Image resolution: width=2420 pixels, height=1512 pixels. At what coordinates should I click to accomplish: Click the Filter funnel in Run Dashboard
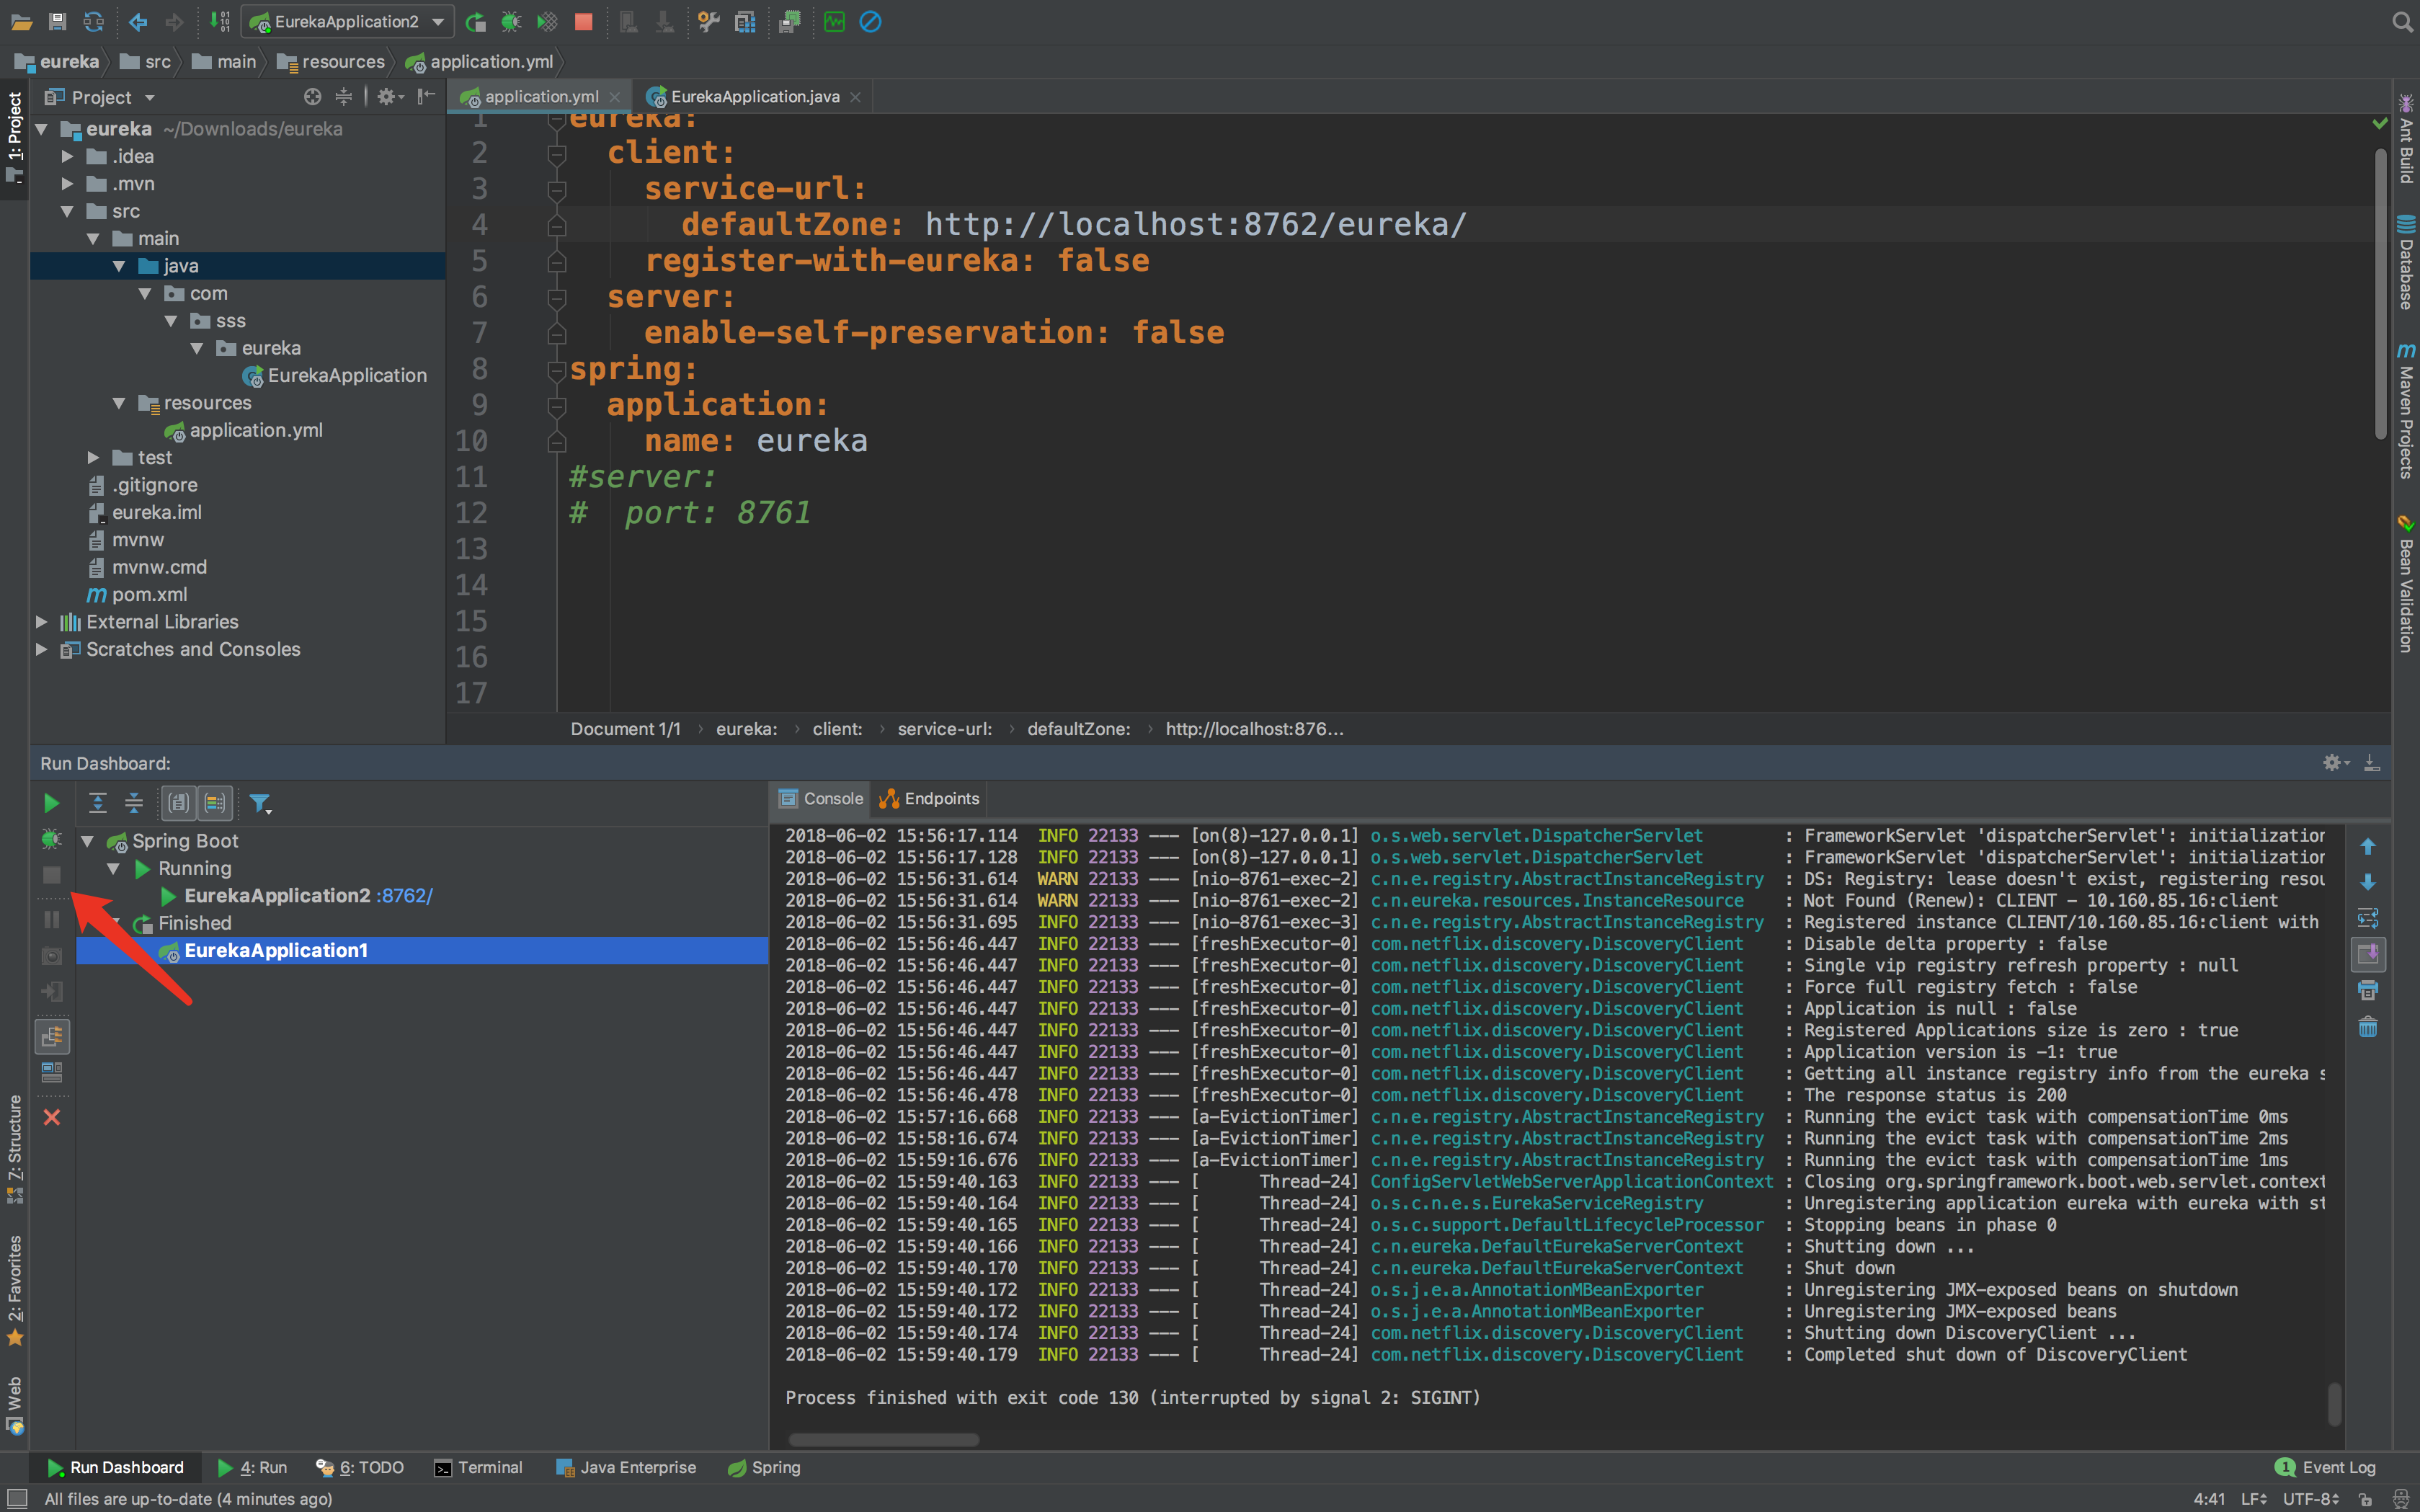(x=259, y=803)
